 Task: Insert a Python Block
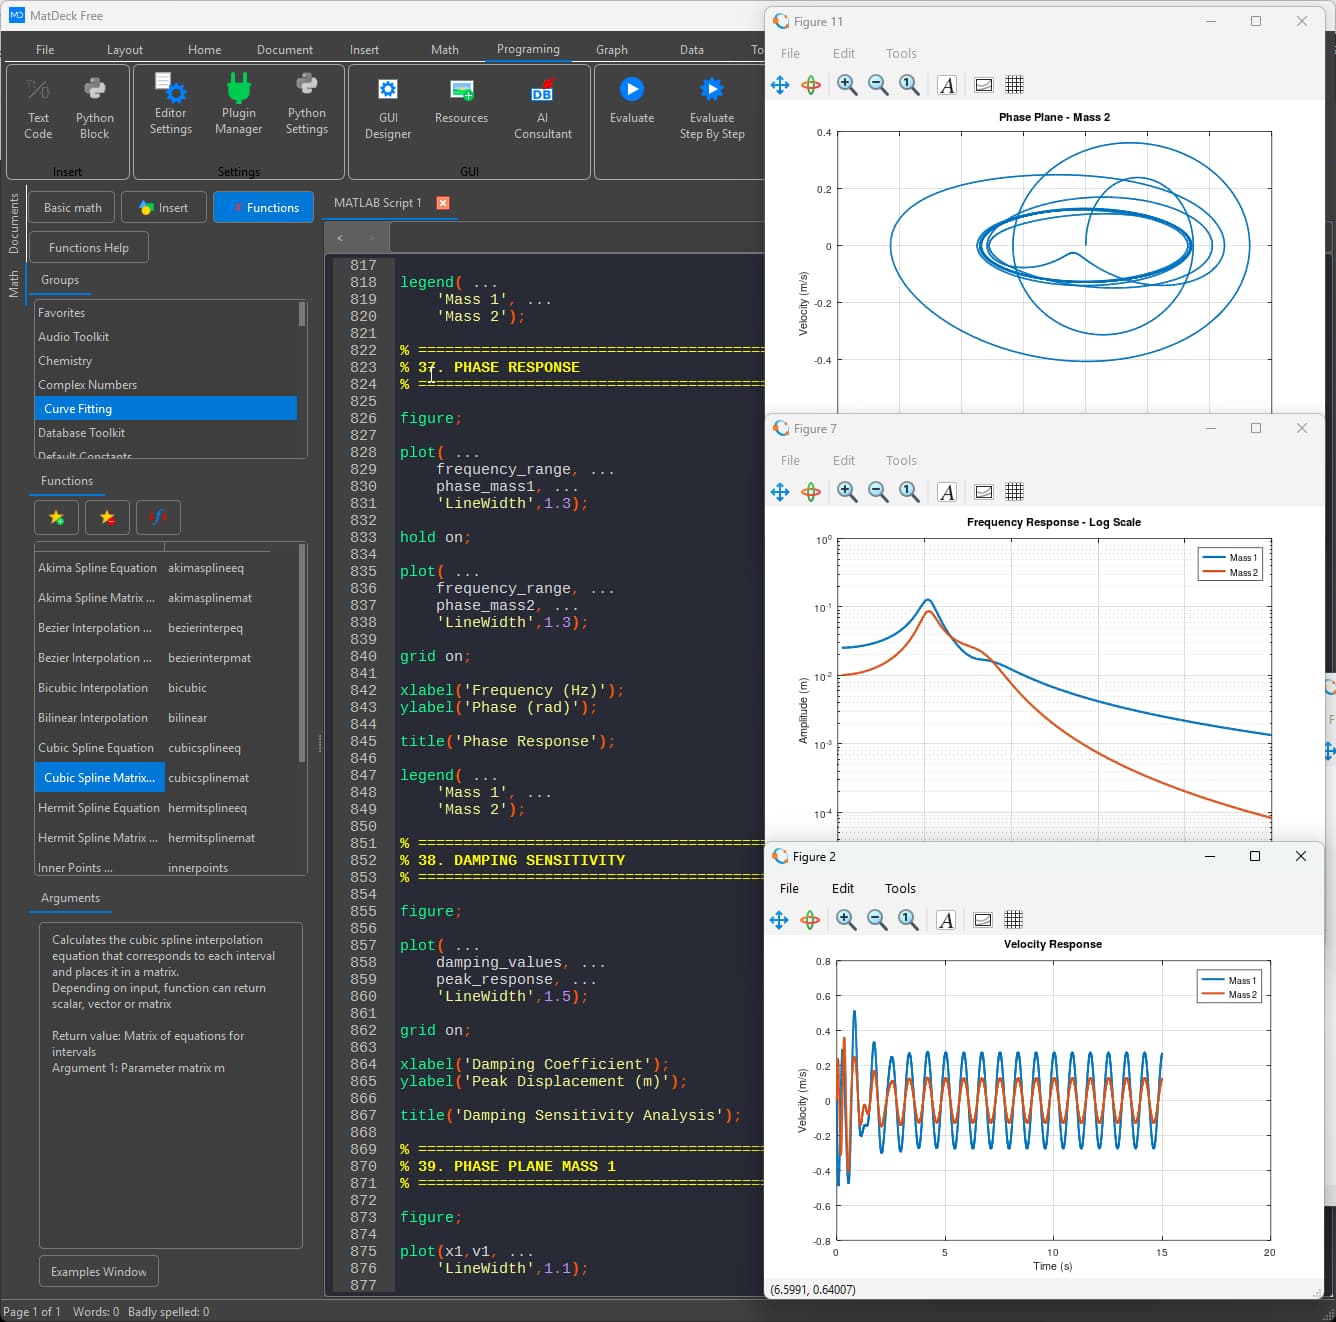95,108
